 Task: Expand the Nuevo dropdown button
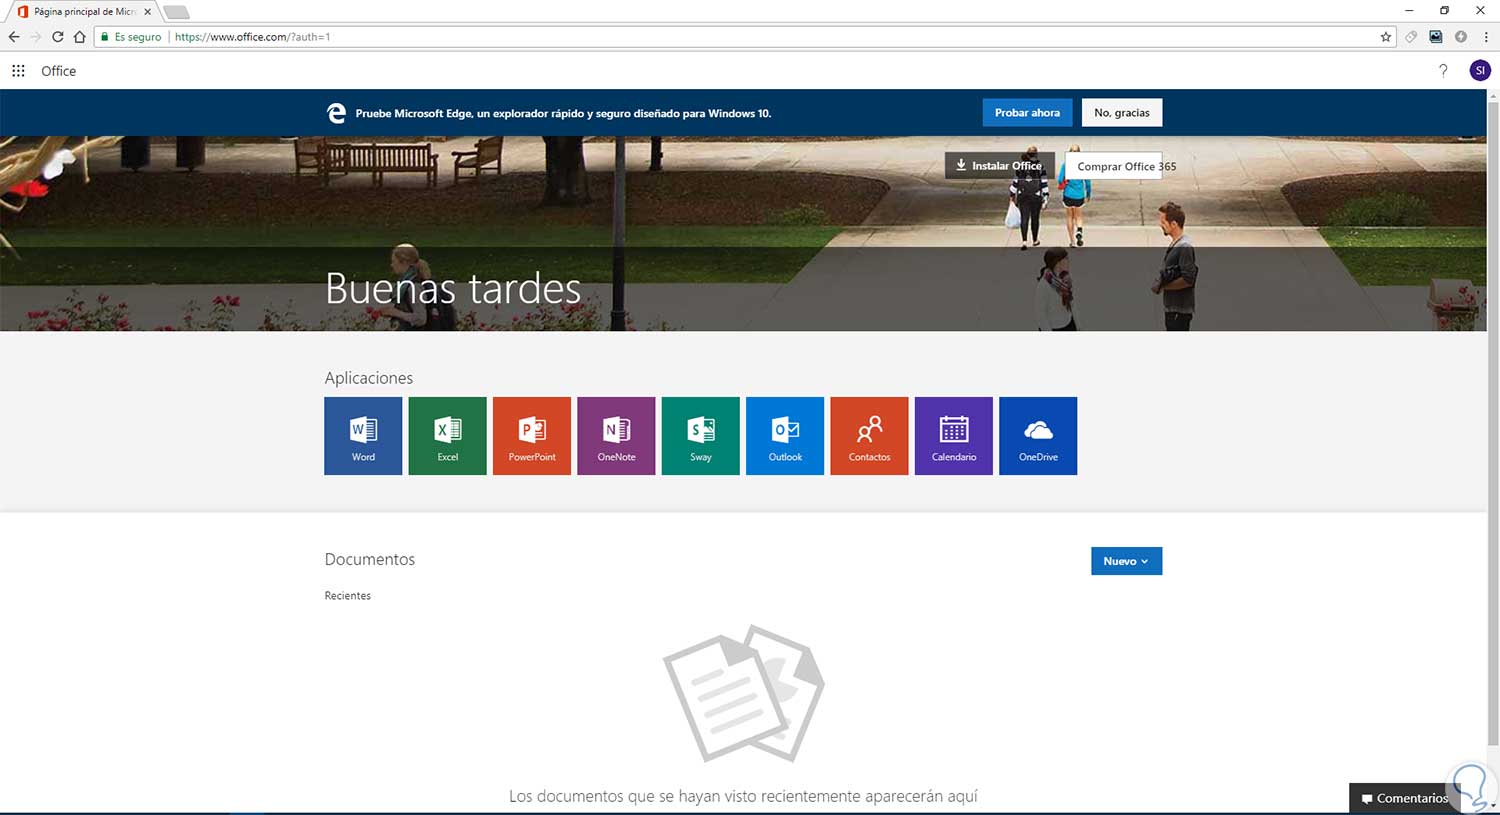click(1126, 561)
